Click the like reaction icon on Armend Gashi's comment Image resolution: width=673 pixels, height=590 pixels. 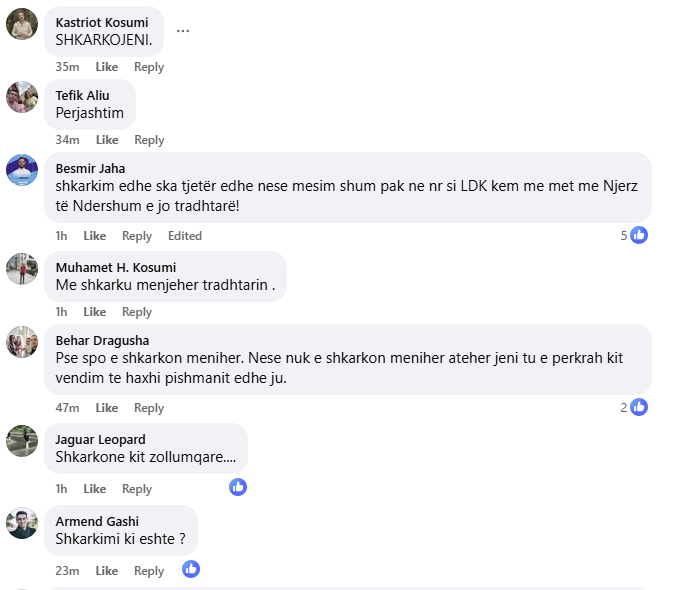click(x=191, y=569)
